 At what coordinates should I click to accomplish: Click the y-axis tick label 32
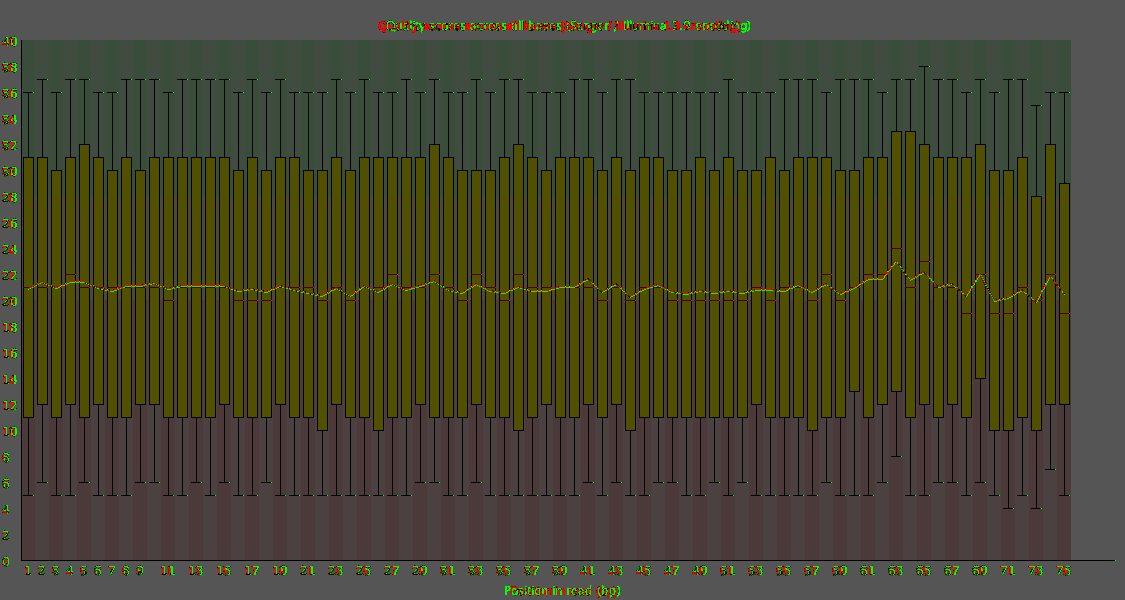pyautogui.click(x=9, y=145)
